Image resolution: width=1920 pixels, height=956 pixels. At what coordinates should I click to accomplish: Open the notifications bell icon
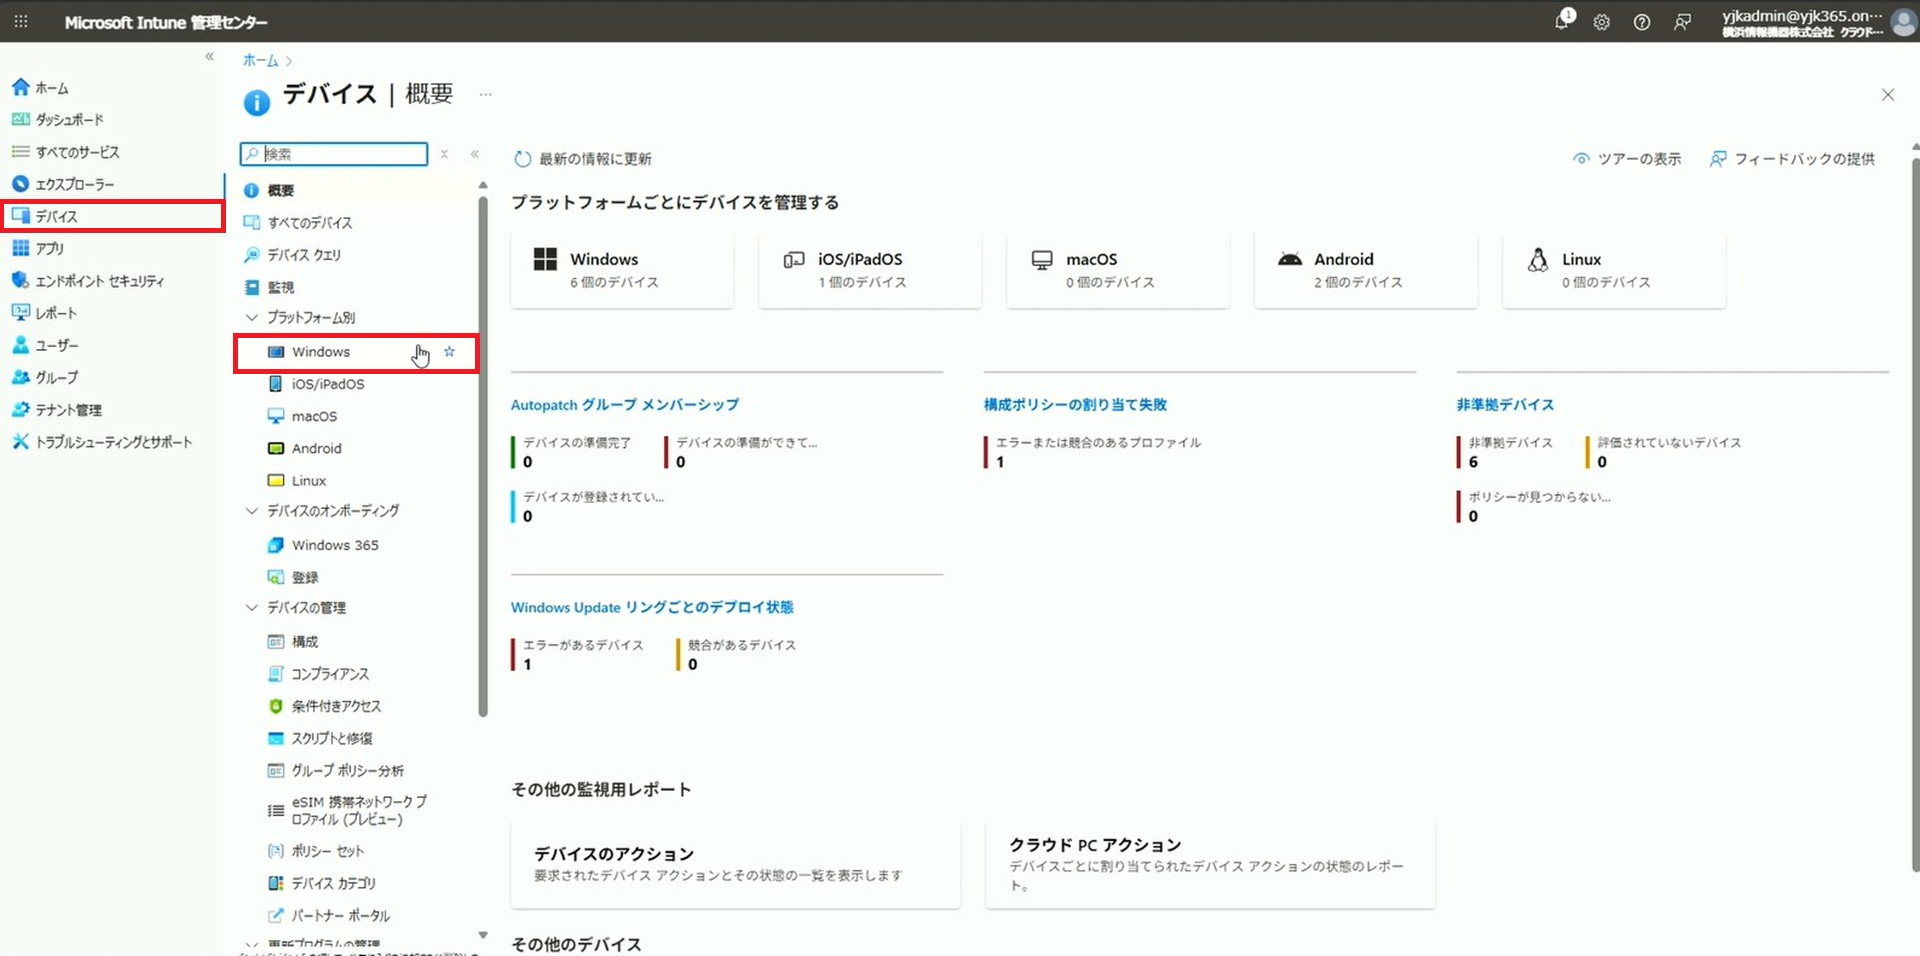[1562, 21]
